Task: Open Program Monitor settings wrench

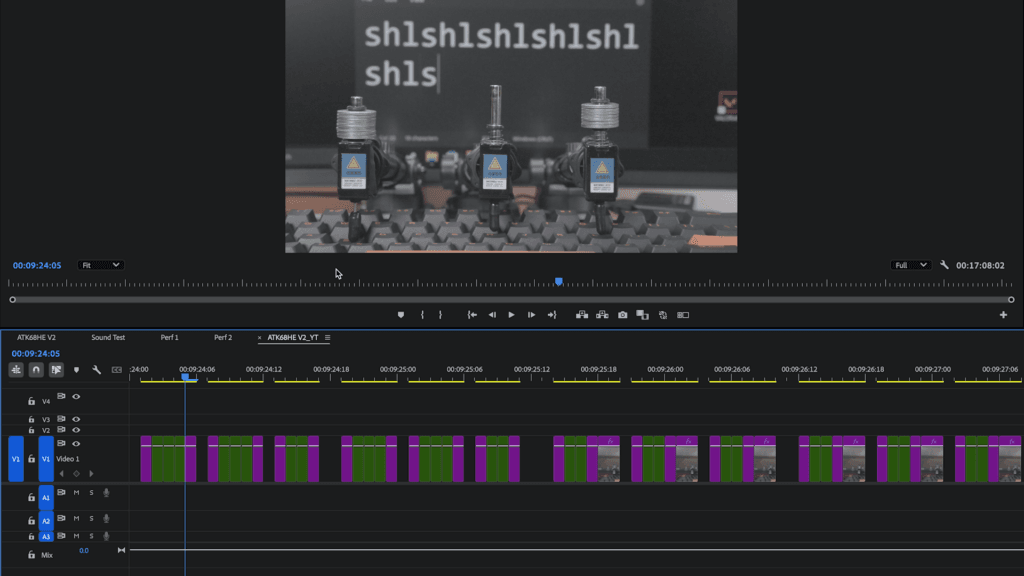Action: click(944, 265)
